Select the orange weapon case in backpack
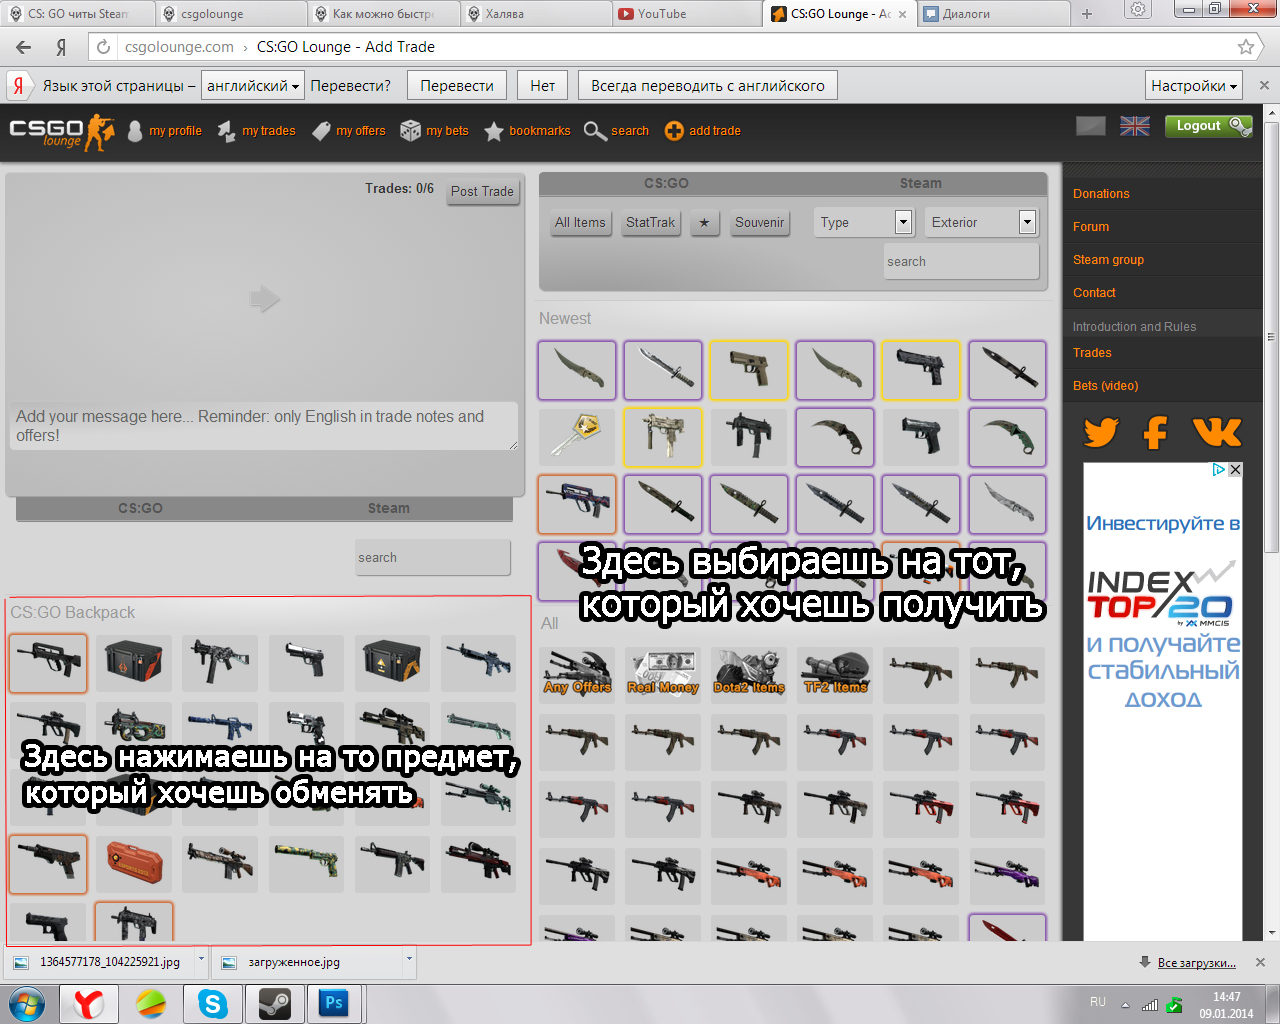Image resolution: width=1280 pixels, height=1024 pixels. pos(134,863)
